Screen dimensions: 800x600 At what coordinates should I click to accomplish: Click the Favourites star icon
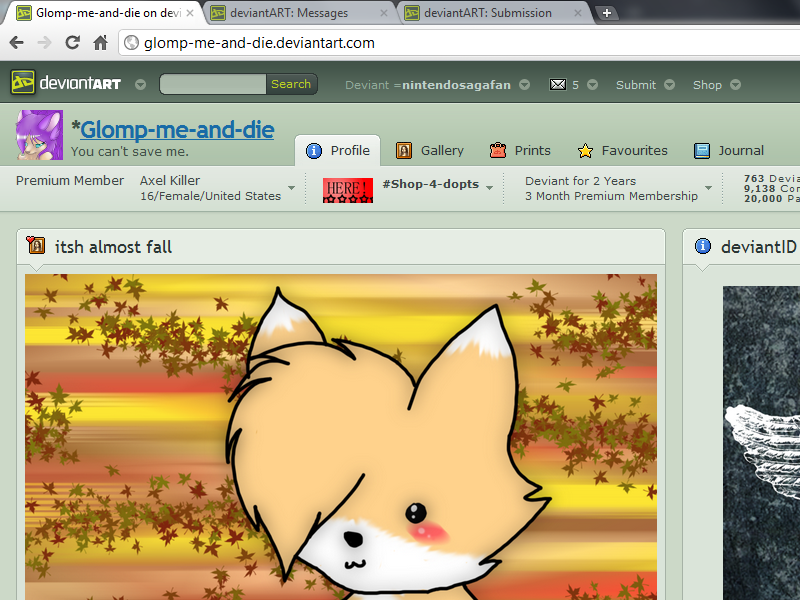(585, 151)
